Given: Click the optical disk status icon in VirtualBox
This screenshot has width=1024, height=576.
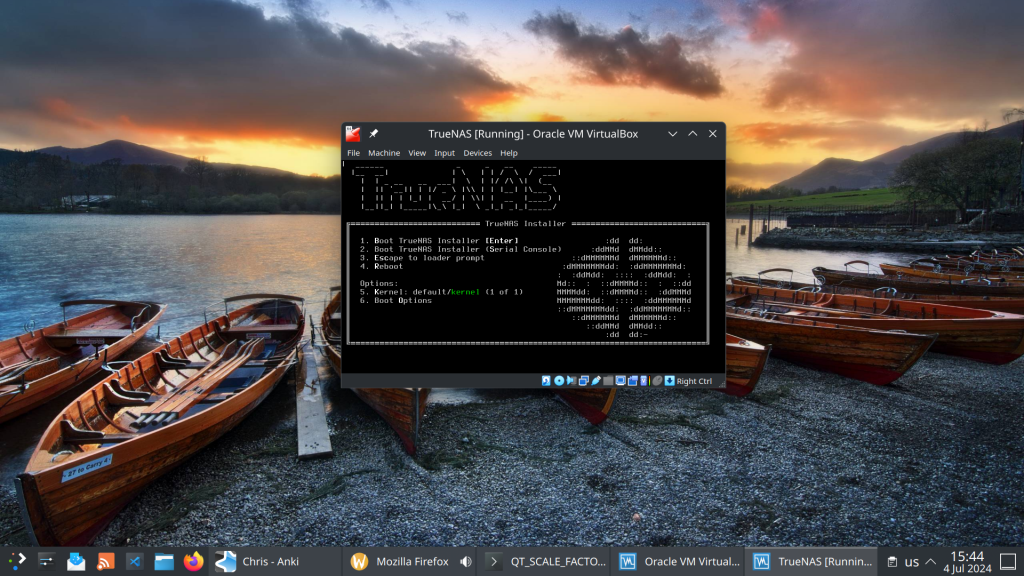Looking at the screenshot, I should tap(559, 381).
